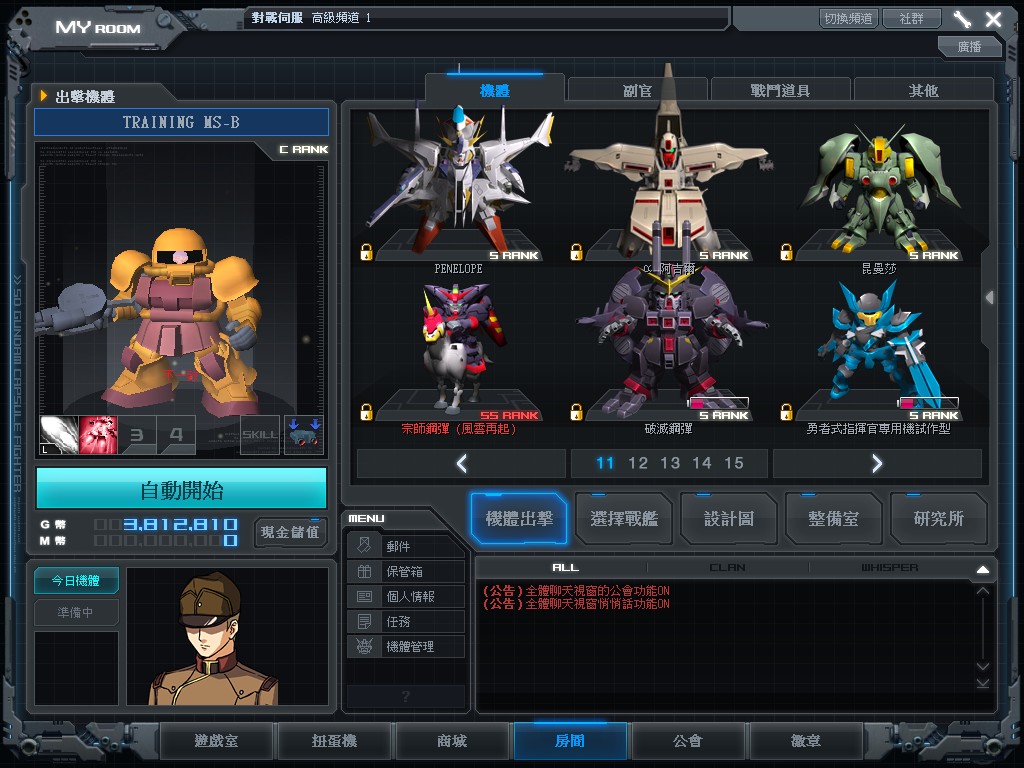
Task: Open the 社群 community button
Action: (x=912, y=18)
